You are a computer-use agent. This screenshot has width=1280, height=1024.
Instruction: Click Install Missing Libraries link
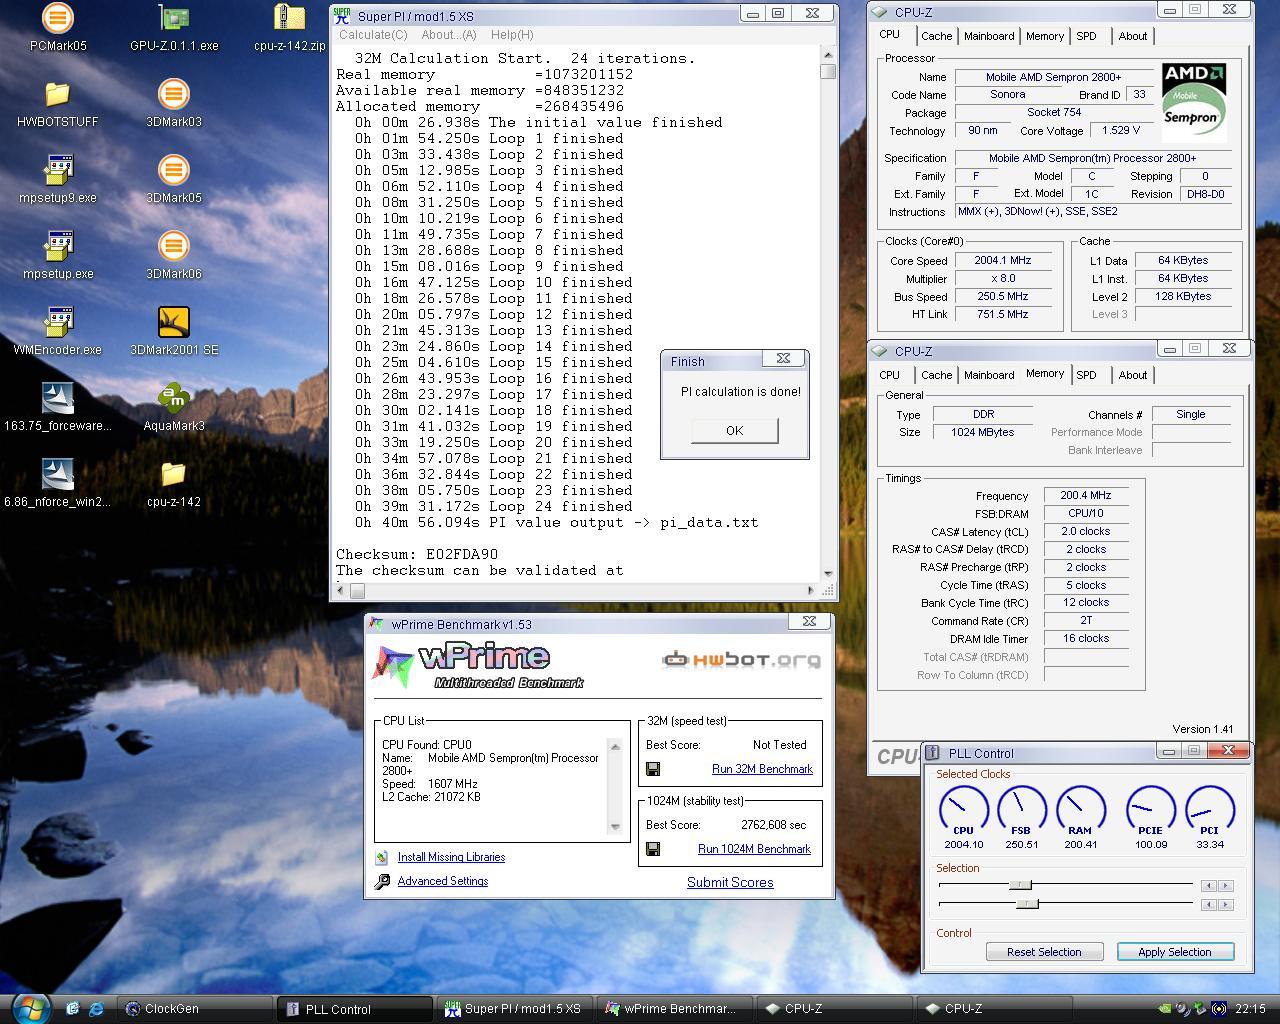451,857
